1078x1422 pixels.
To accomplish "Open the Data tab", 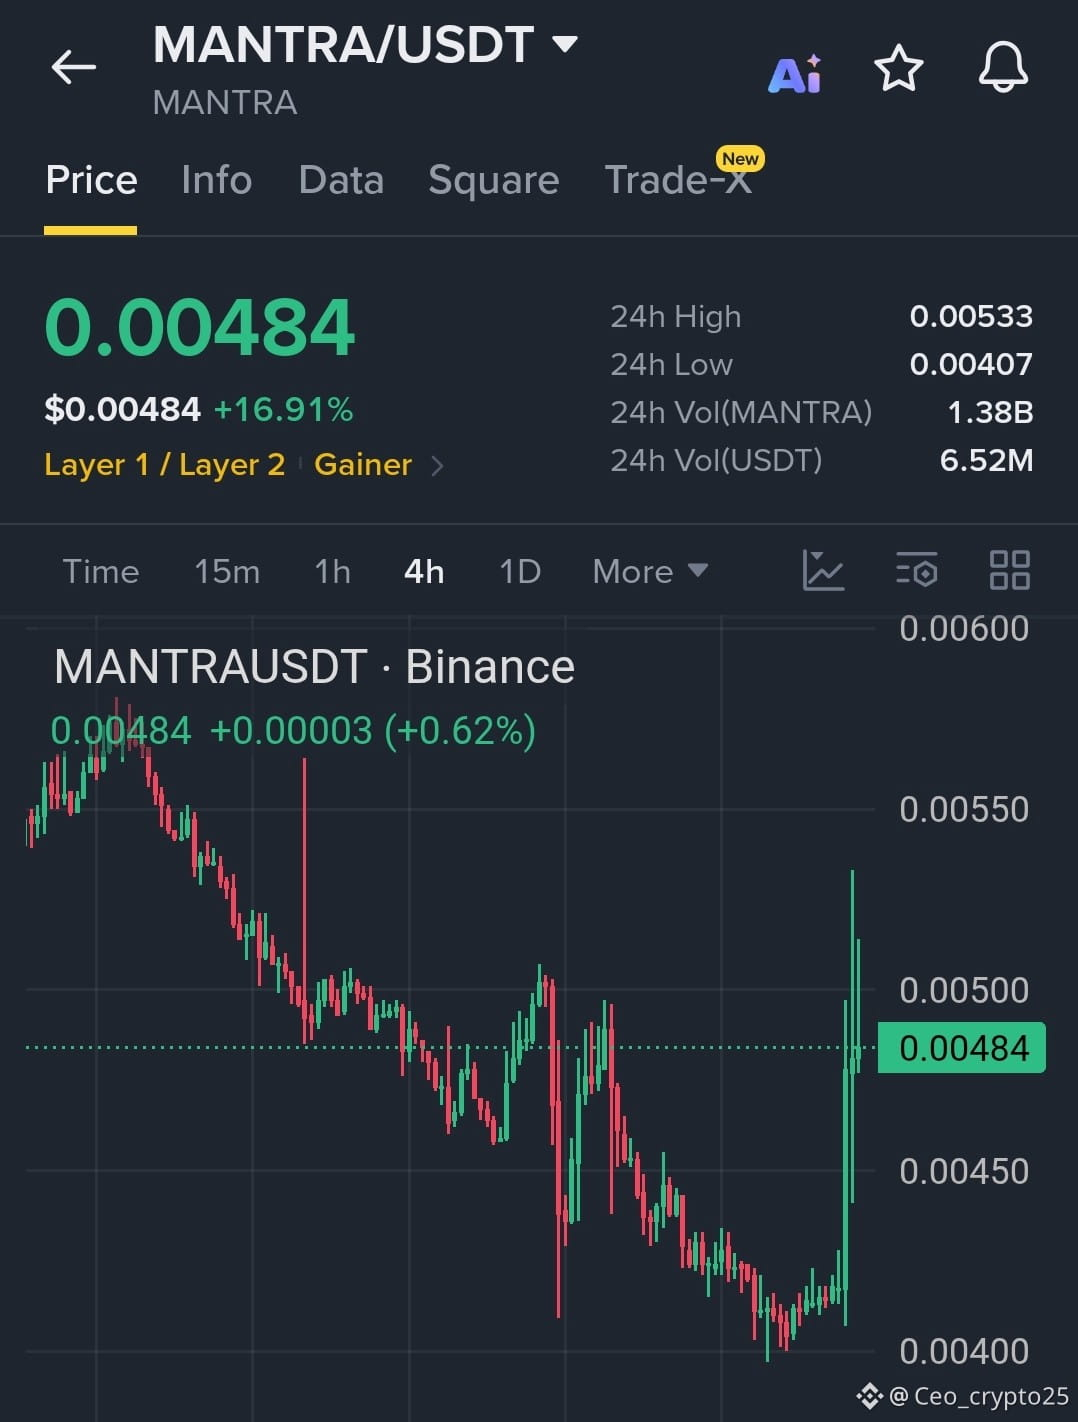I will click(x=341, y=180).
